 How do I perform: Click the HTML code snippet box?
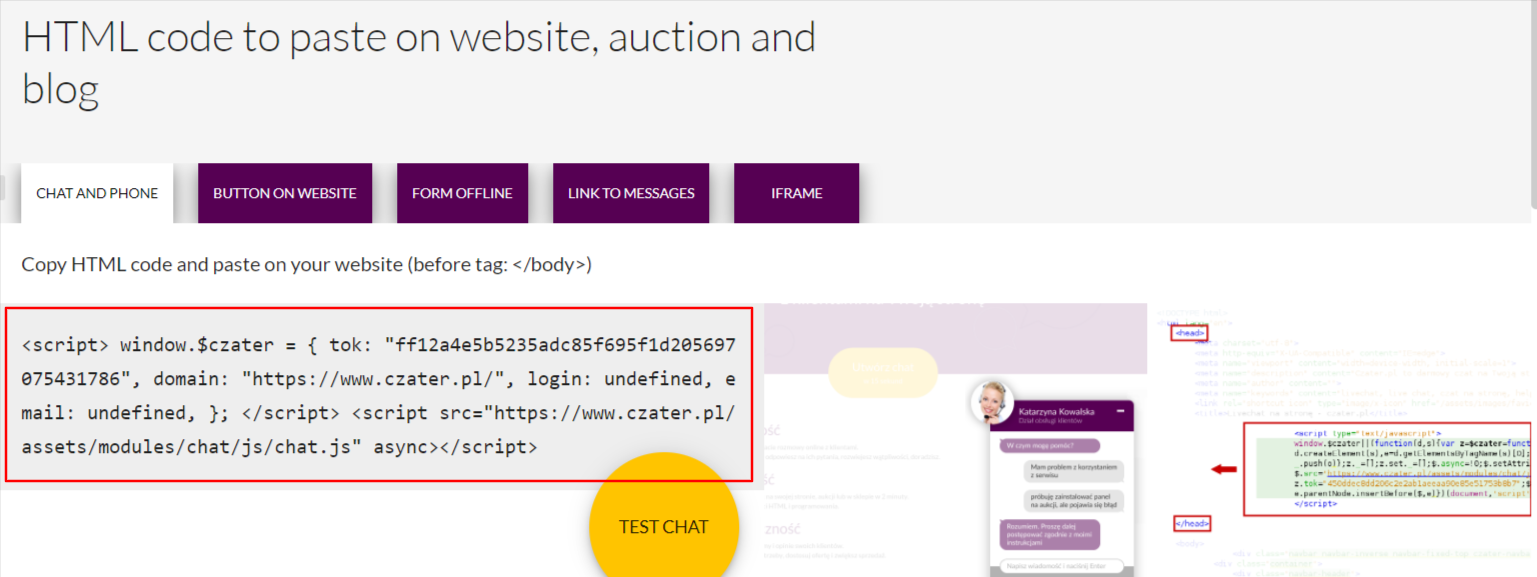[x=379, y=395]
